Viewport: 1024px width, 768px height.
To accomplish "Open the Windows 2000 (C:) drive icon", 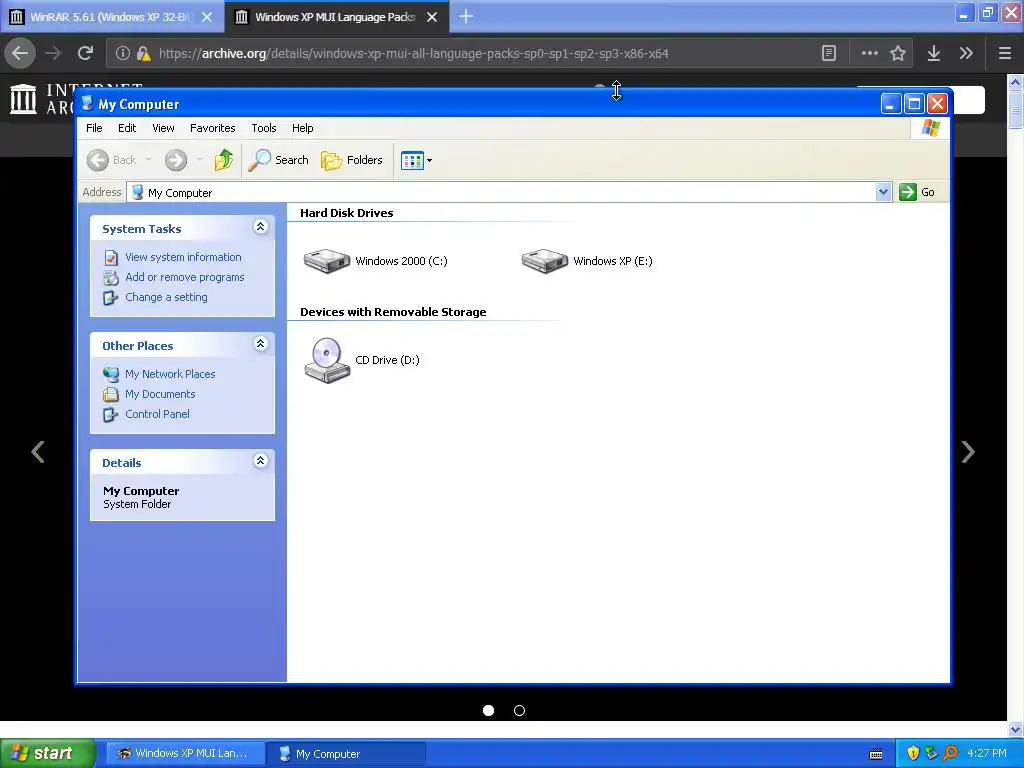I will (327, 261).
